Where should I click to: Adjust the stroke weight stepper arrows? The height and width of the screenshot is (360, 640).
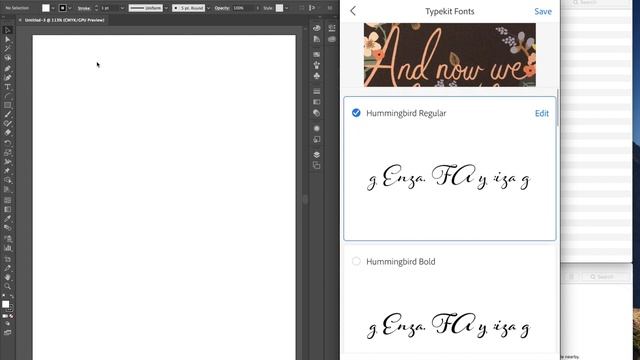pos(96,8)
